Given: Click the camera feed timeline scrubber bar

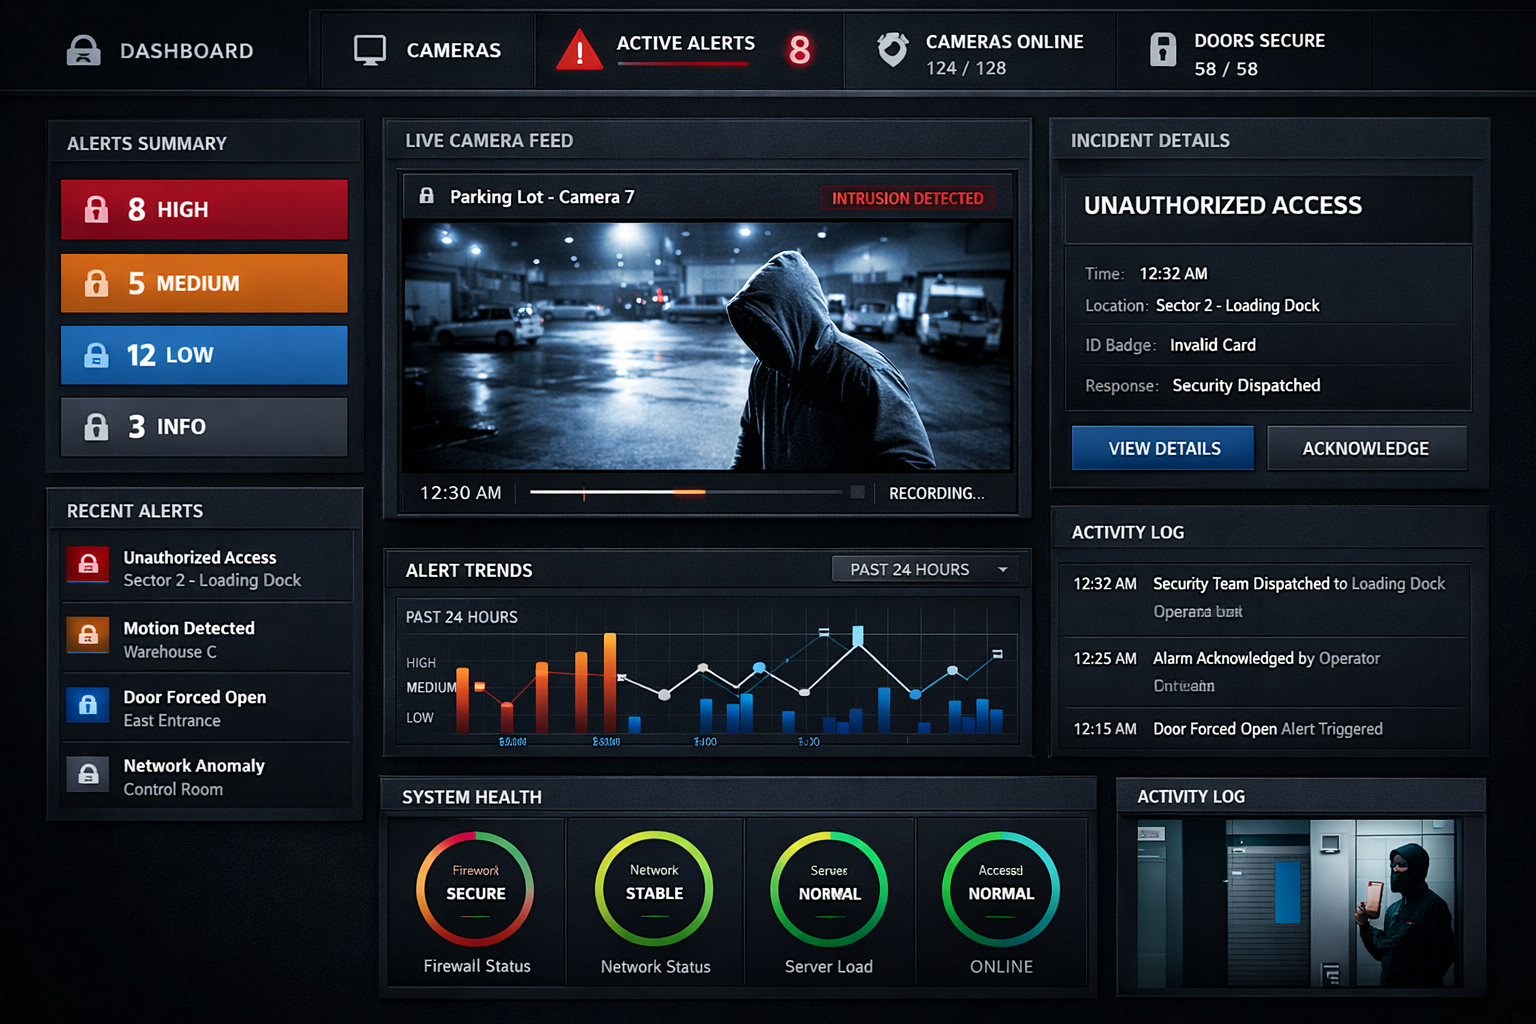Looking at the screenshot, I should [686, 492].
